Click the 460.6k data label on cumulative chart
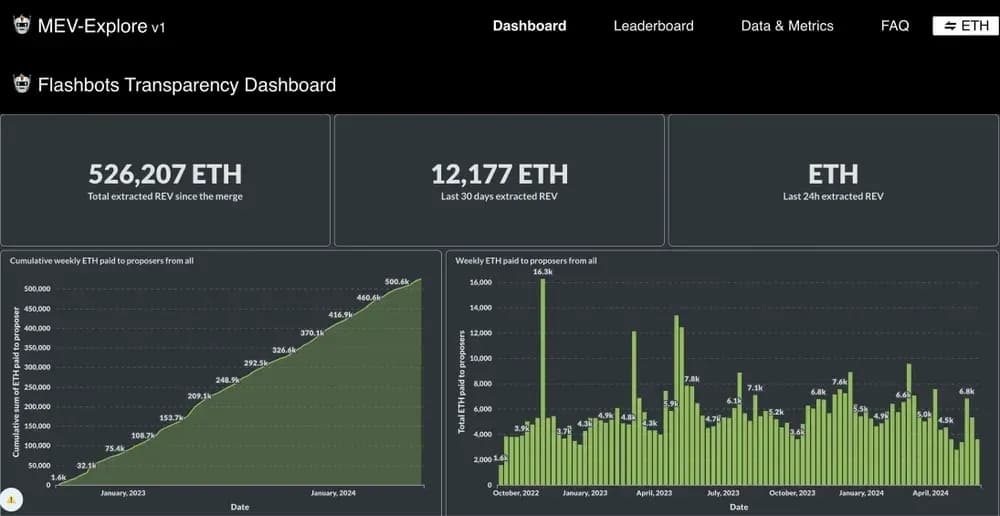The height and width of the screenshot is (516, 1000). [369, 297]
